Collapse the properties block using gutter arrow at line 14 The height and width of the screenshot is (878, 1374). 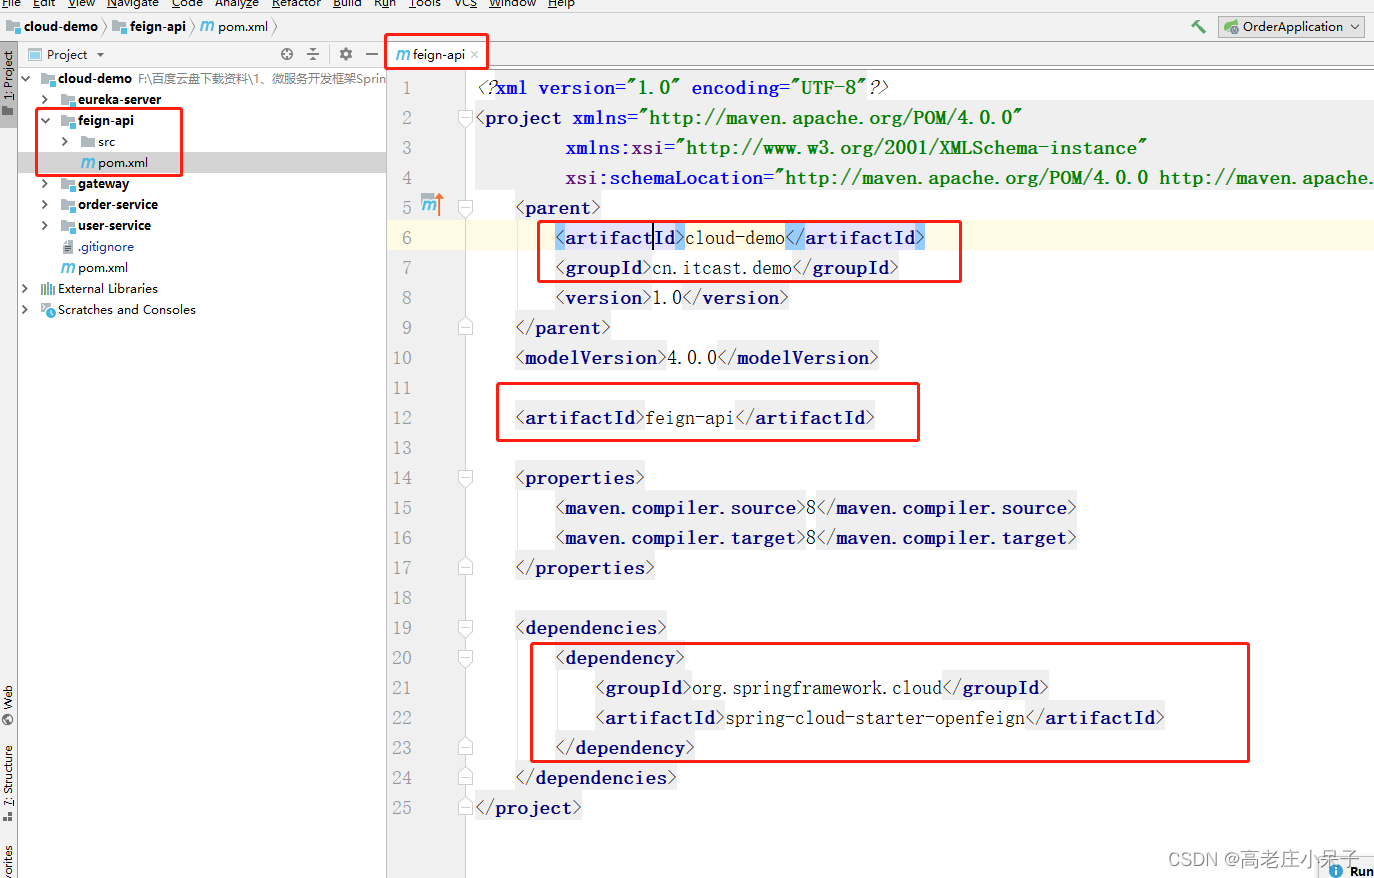pyautogui.click(x=464, y=477)
